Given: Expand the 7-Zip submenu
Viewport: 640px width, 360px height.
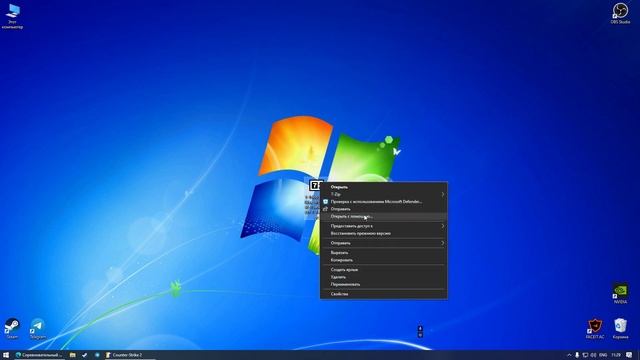Looking at the screenshot, I should tap(383, 194).
